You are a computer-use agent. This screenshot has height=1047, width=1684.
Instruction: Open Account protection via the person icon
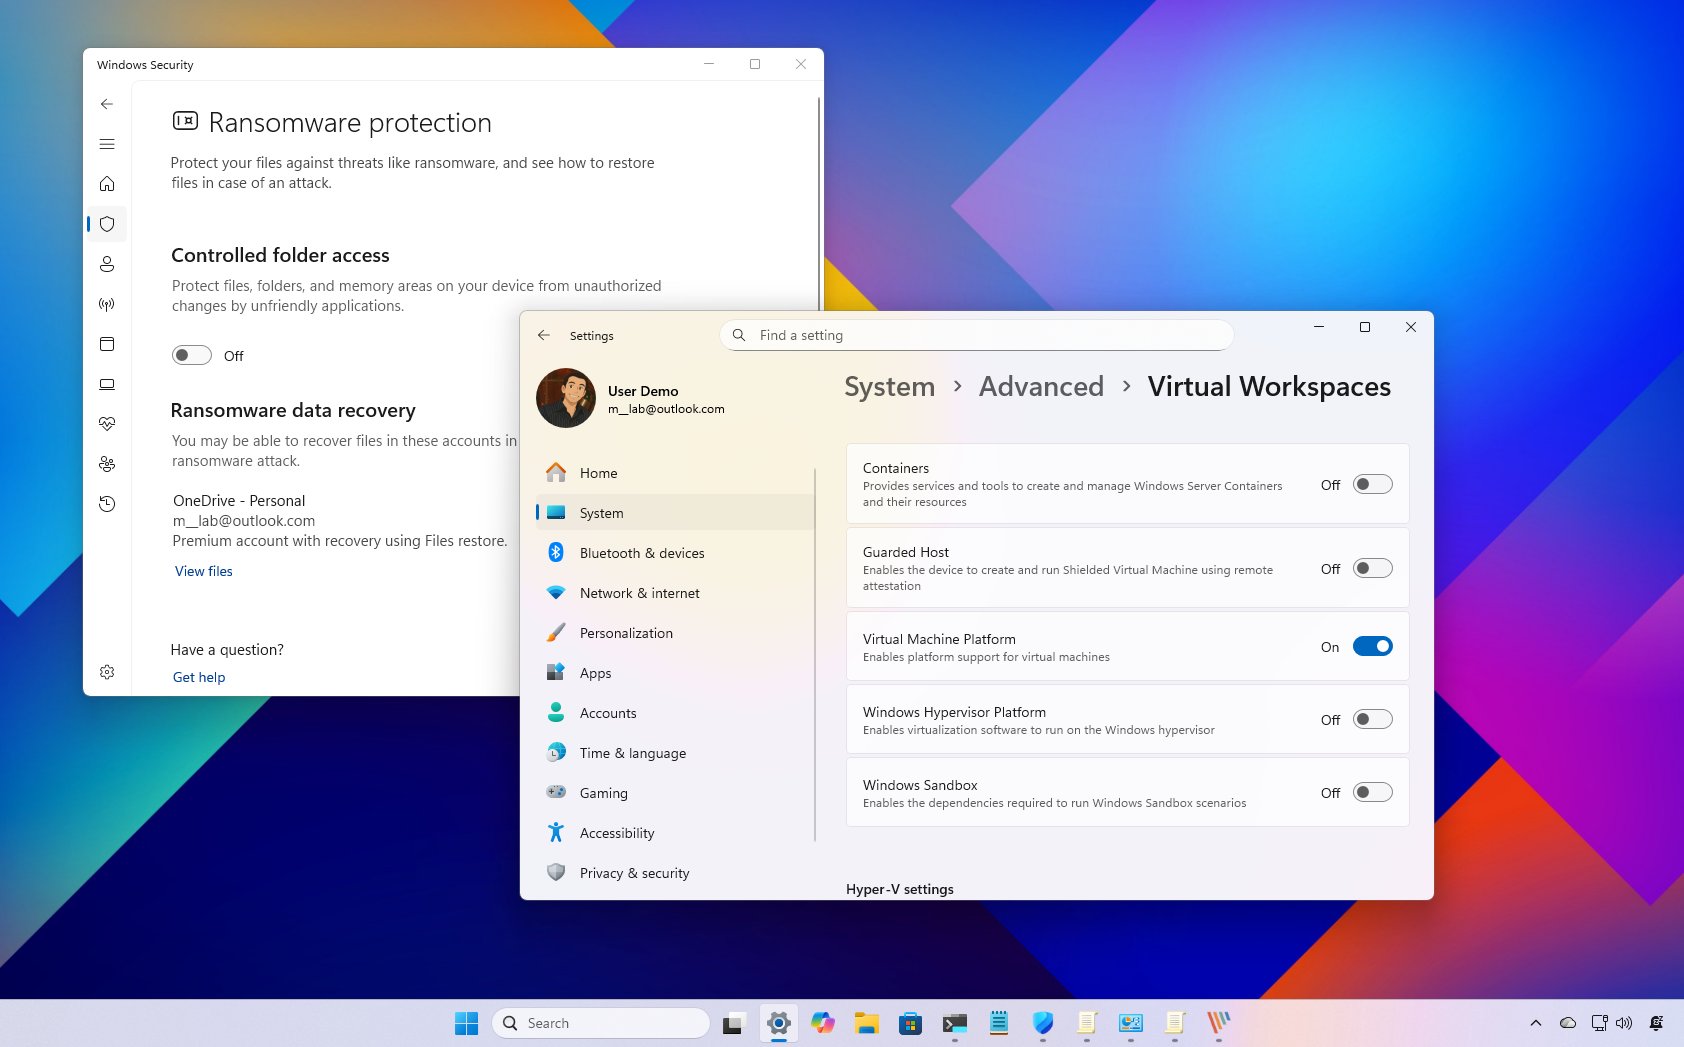click(107, 264)
